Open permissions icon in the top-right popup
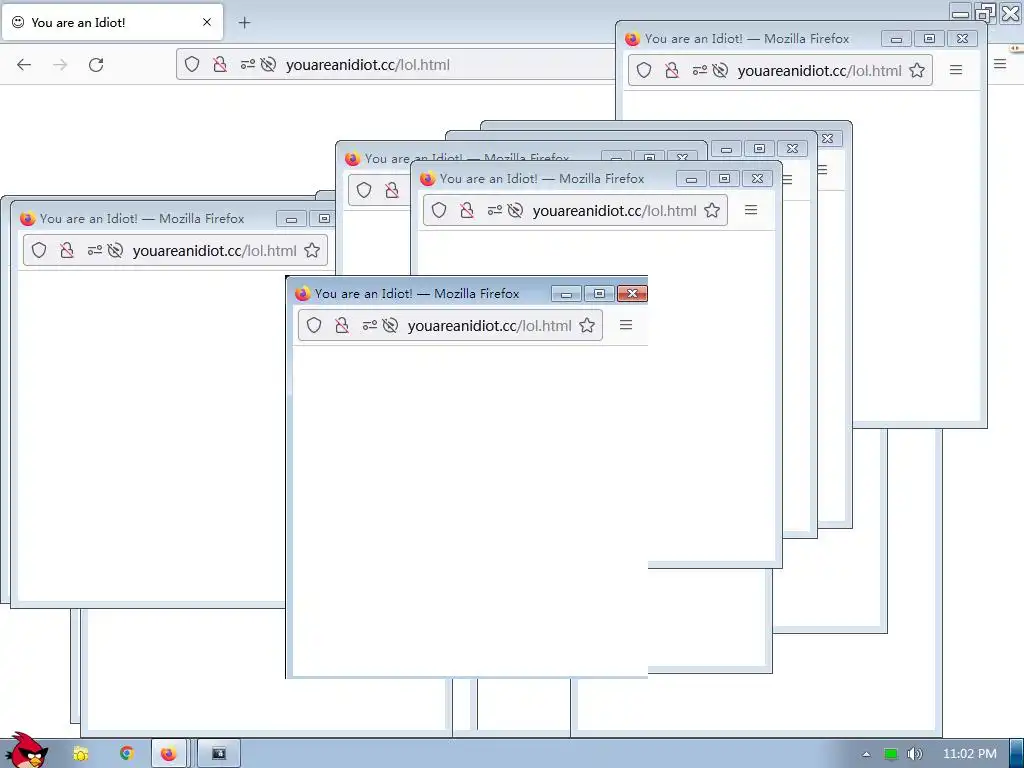1024x768 pixels. tap(699, 70)
